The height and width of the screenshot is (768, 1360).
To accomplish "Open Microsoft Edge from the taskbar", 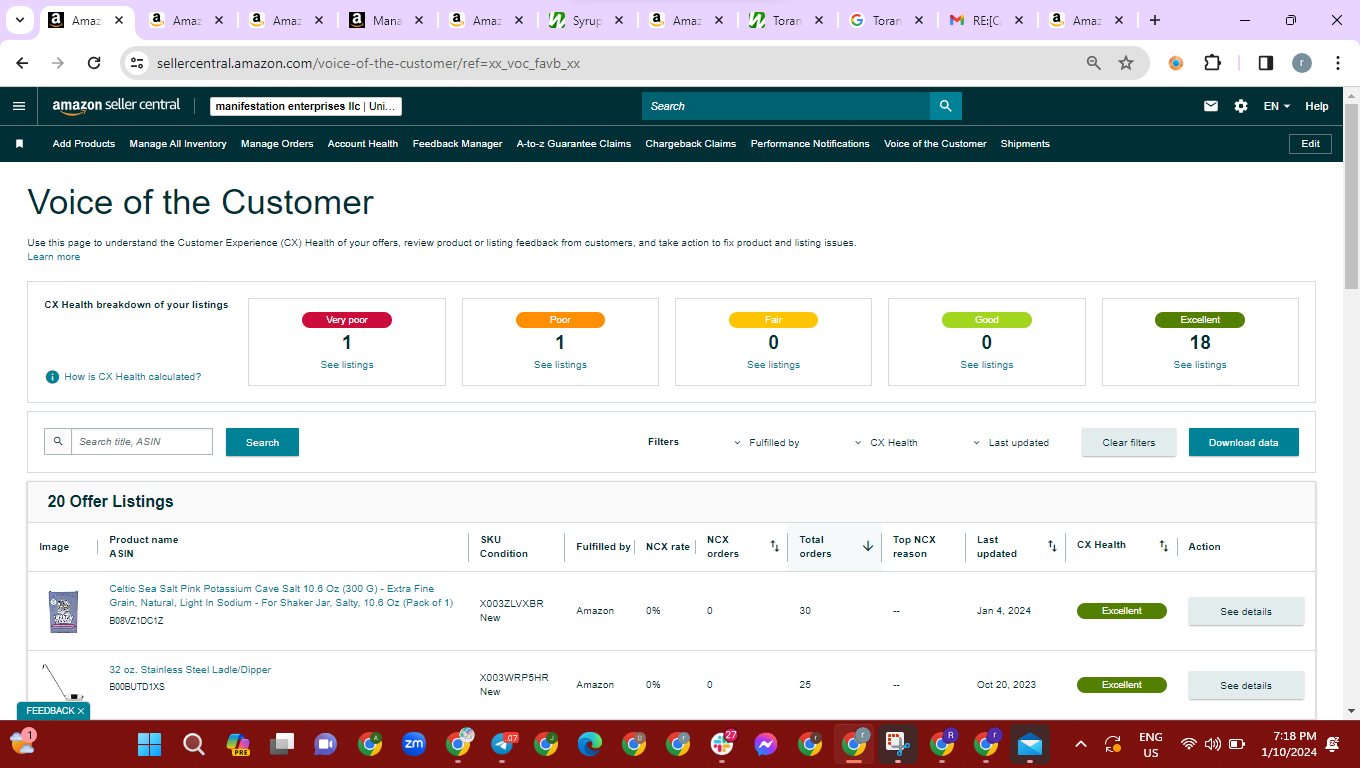I will coord(590,744).
